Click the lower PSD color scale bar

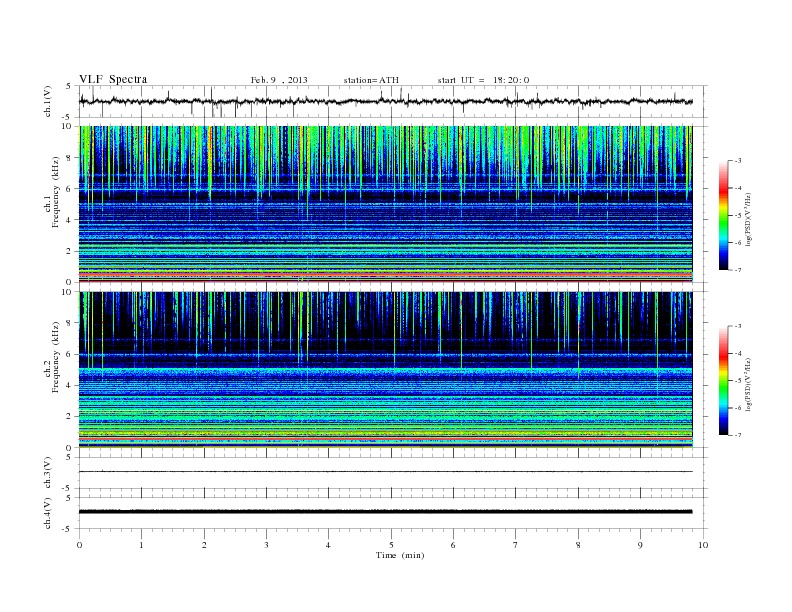coord(723,380)
